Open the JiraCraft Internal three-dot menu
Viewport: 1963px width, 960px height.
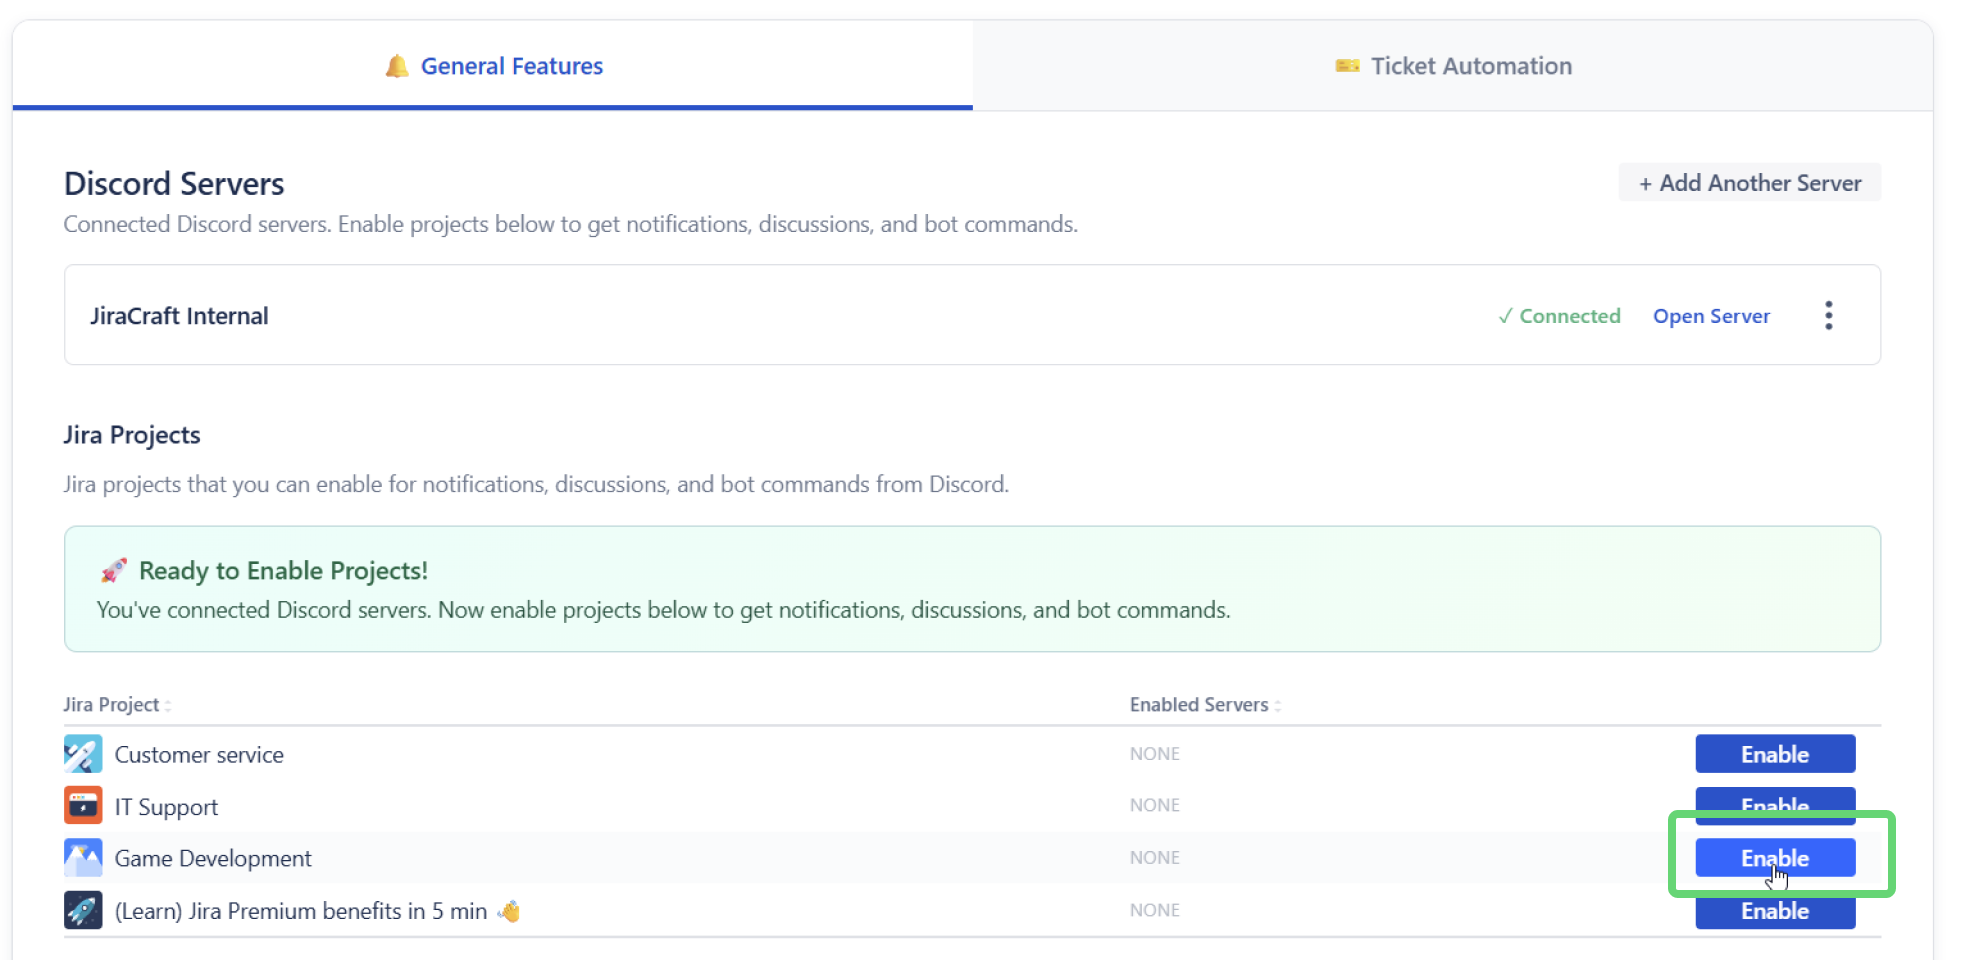click(1828, 315)
